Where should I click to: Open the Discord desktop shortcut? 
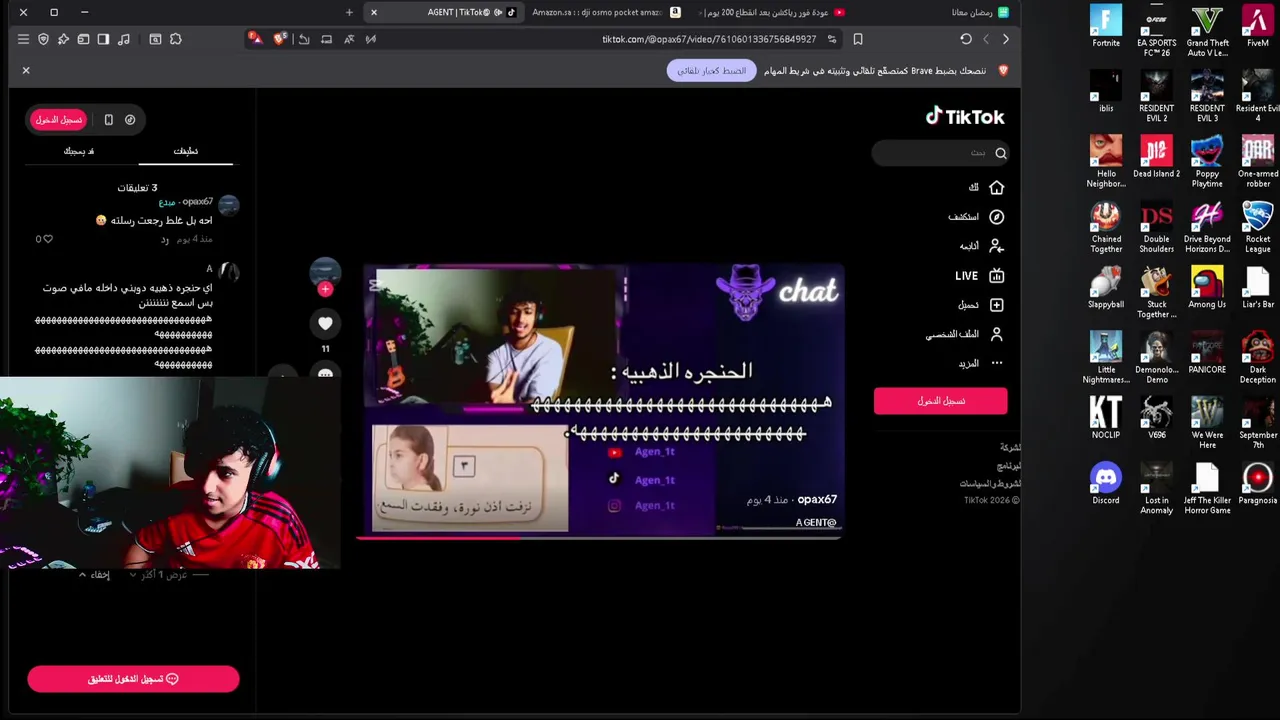coord(1106,484)
